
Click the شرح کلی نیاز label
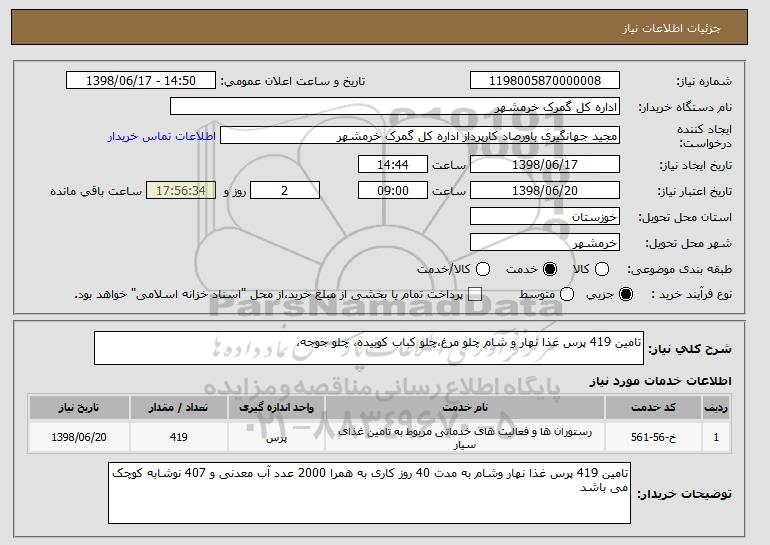click(690, 349)
